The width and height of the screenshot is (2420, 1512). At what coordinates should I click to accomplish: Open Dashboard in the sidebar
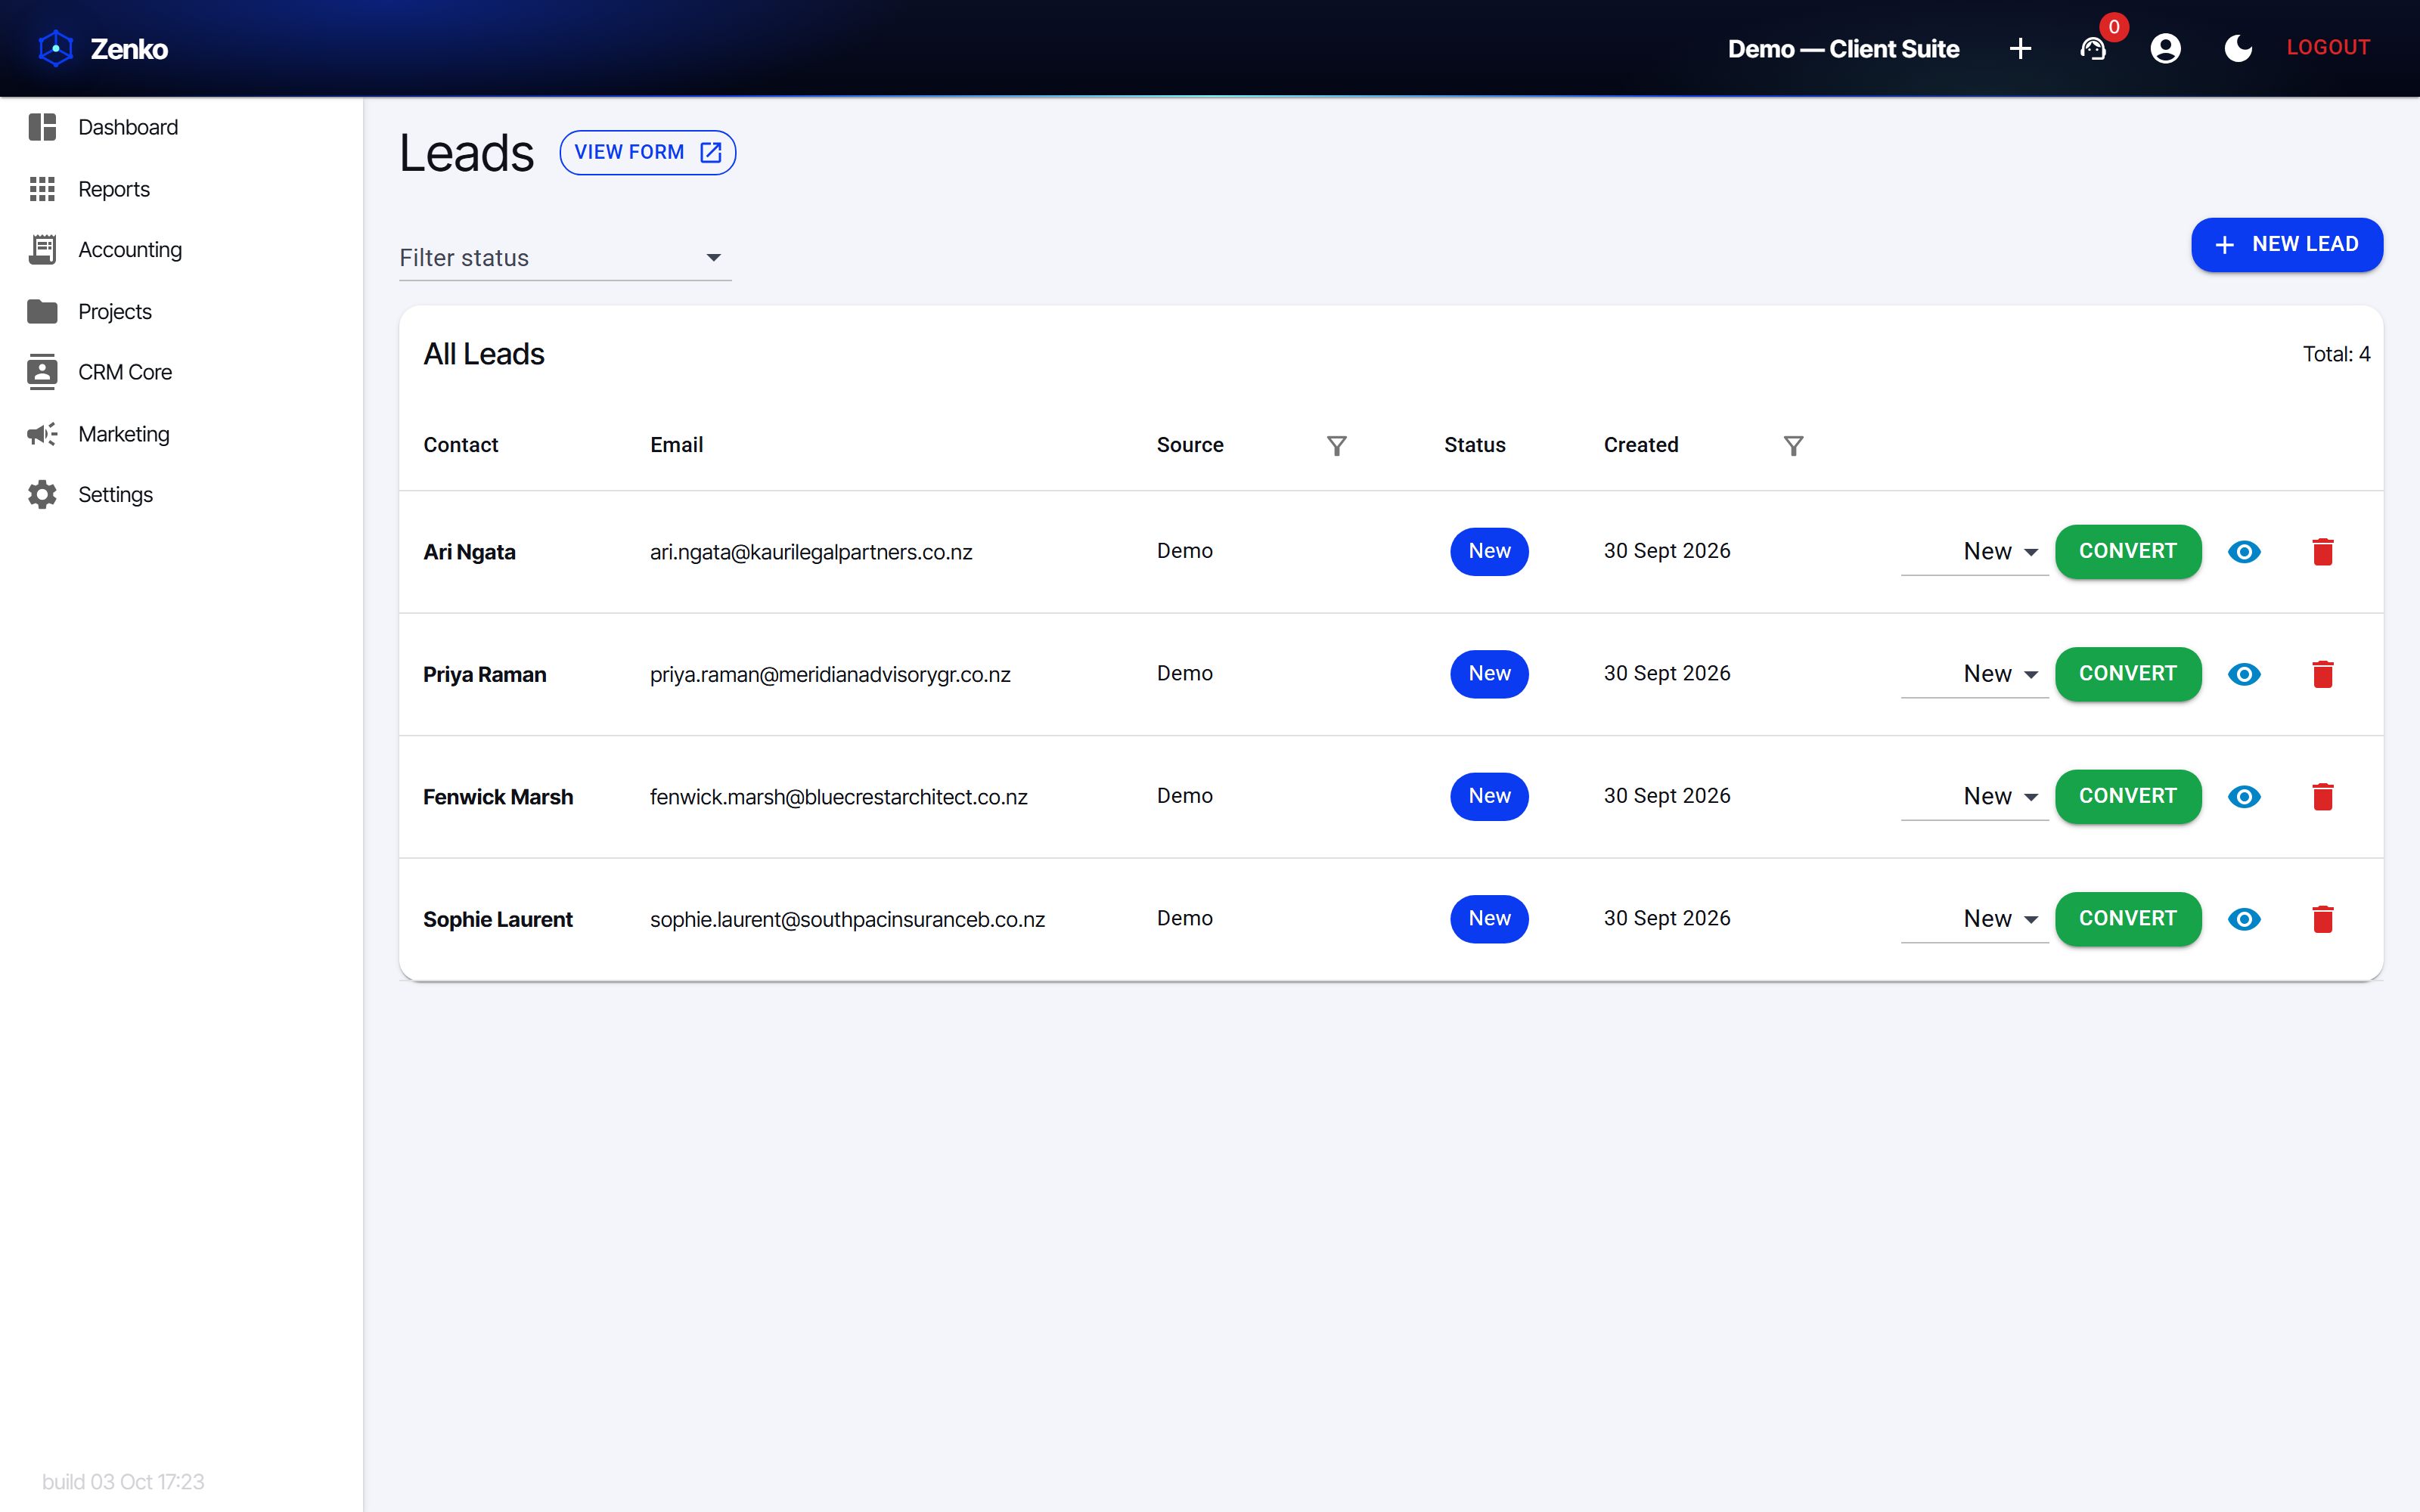182,127
